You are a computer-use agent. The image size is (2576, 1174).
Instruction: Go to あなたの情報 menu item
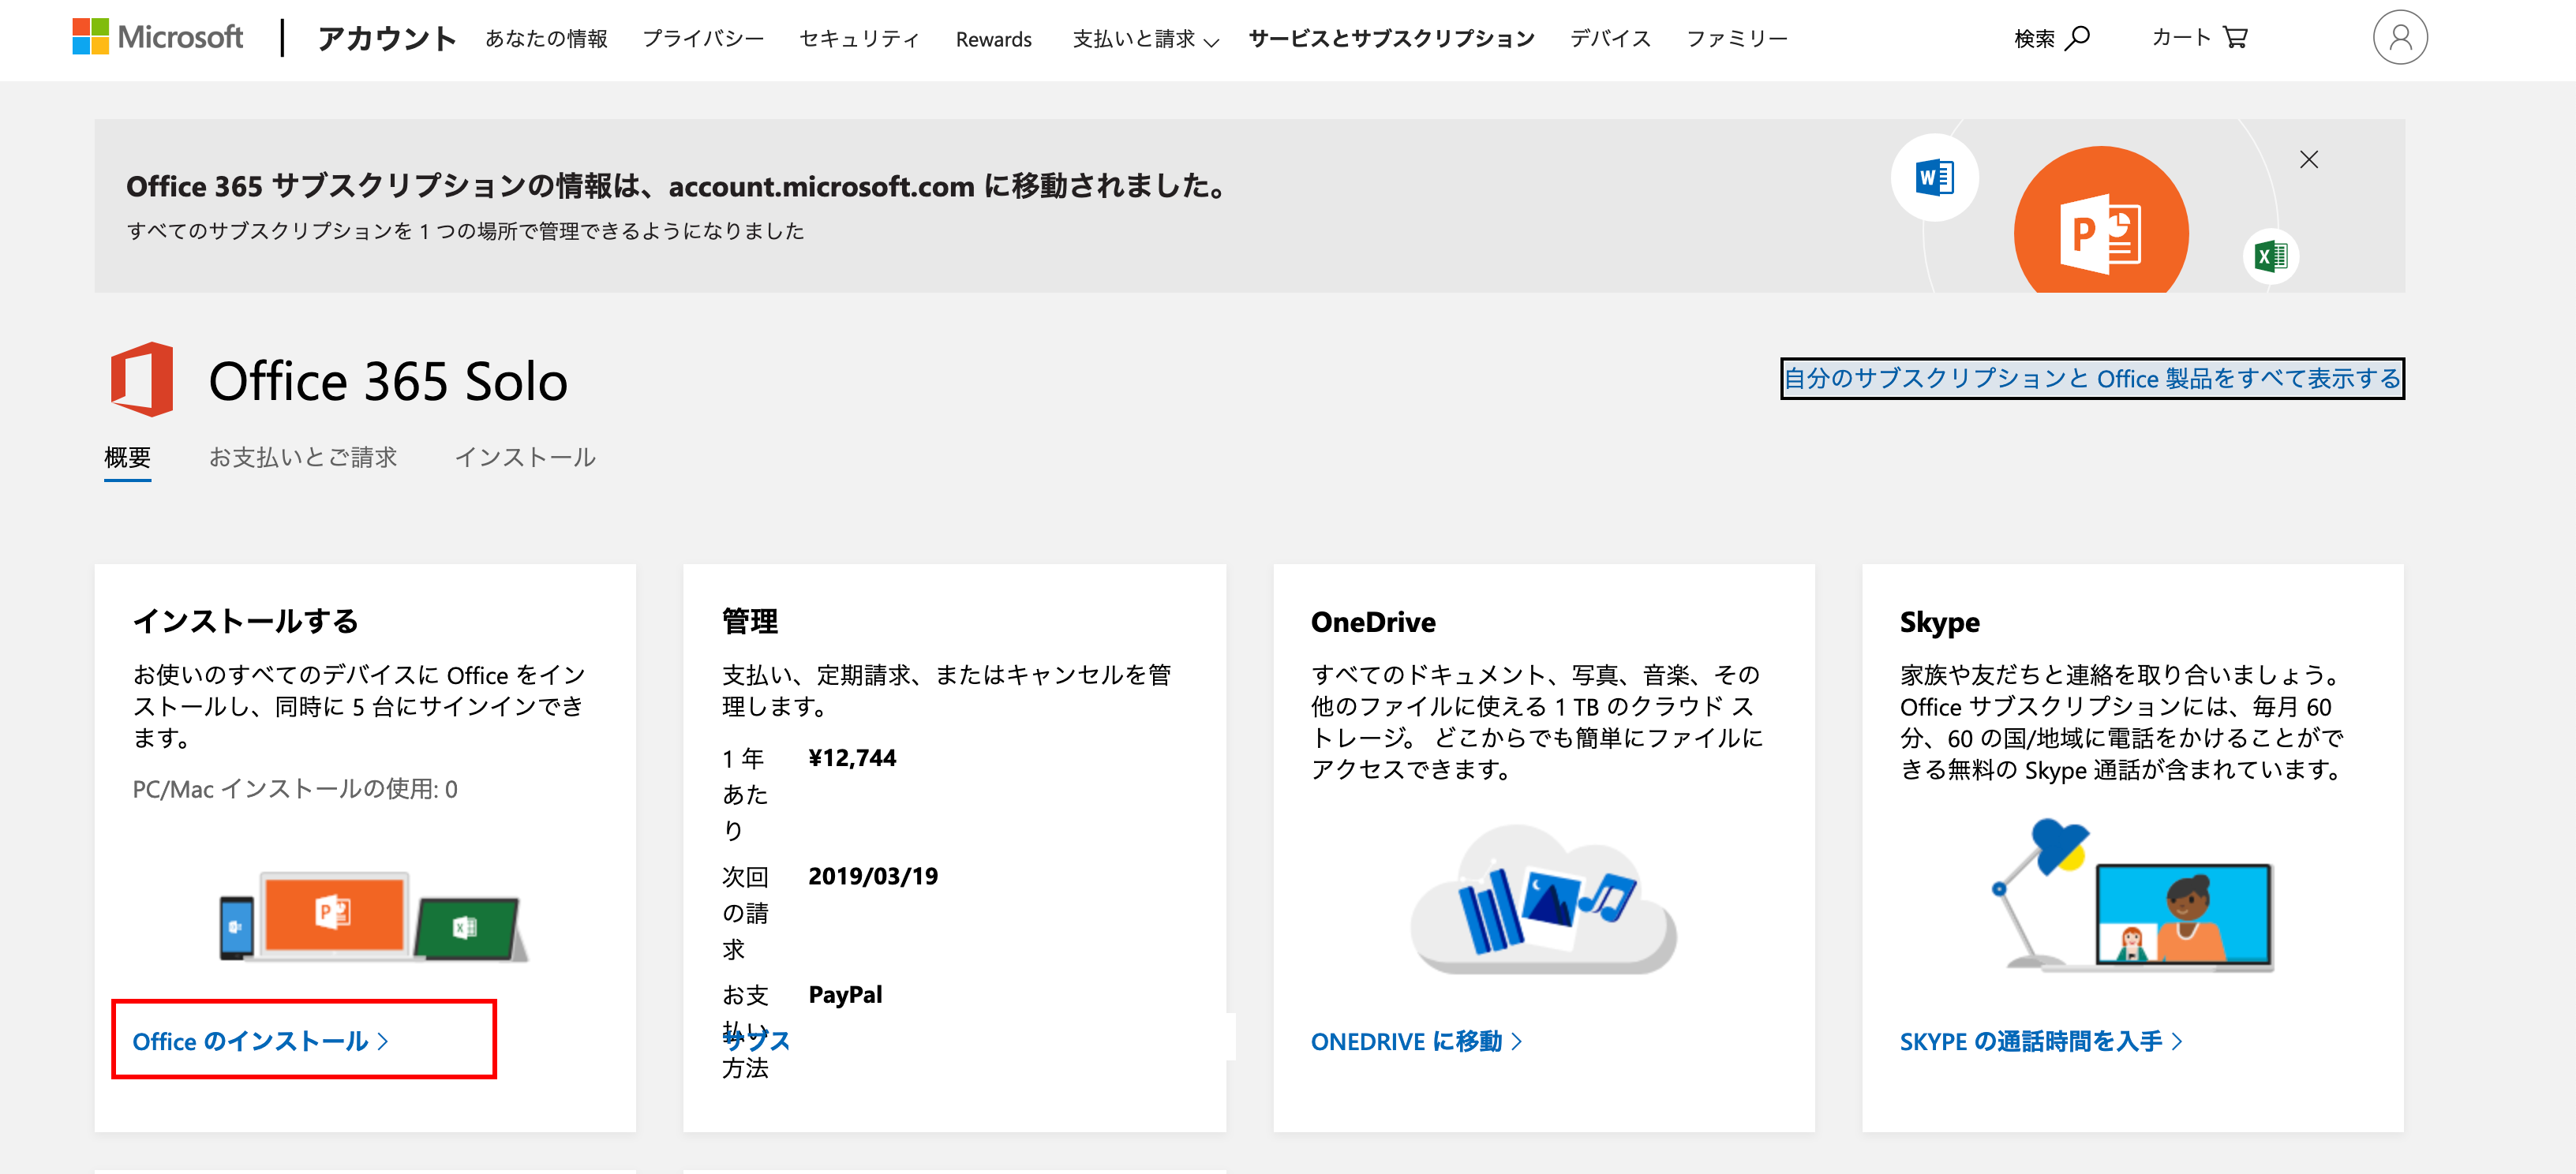547,39
